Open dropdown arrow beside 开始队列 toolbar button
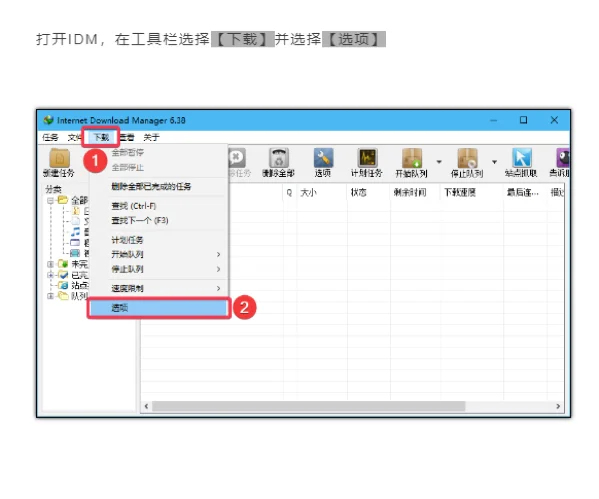The width and height of the screenshot is (599, 499). pyautogui.click(x=439, y=162)
